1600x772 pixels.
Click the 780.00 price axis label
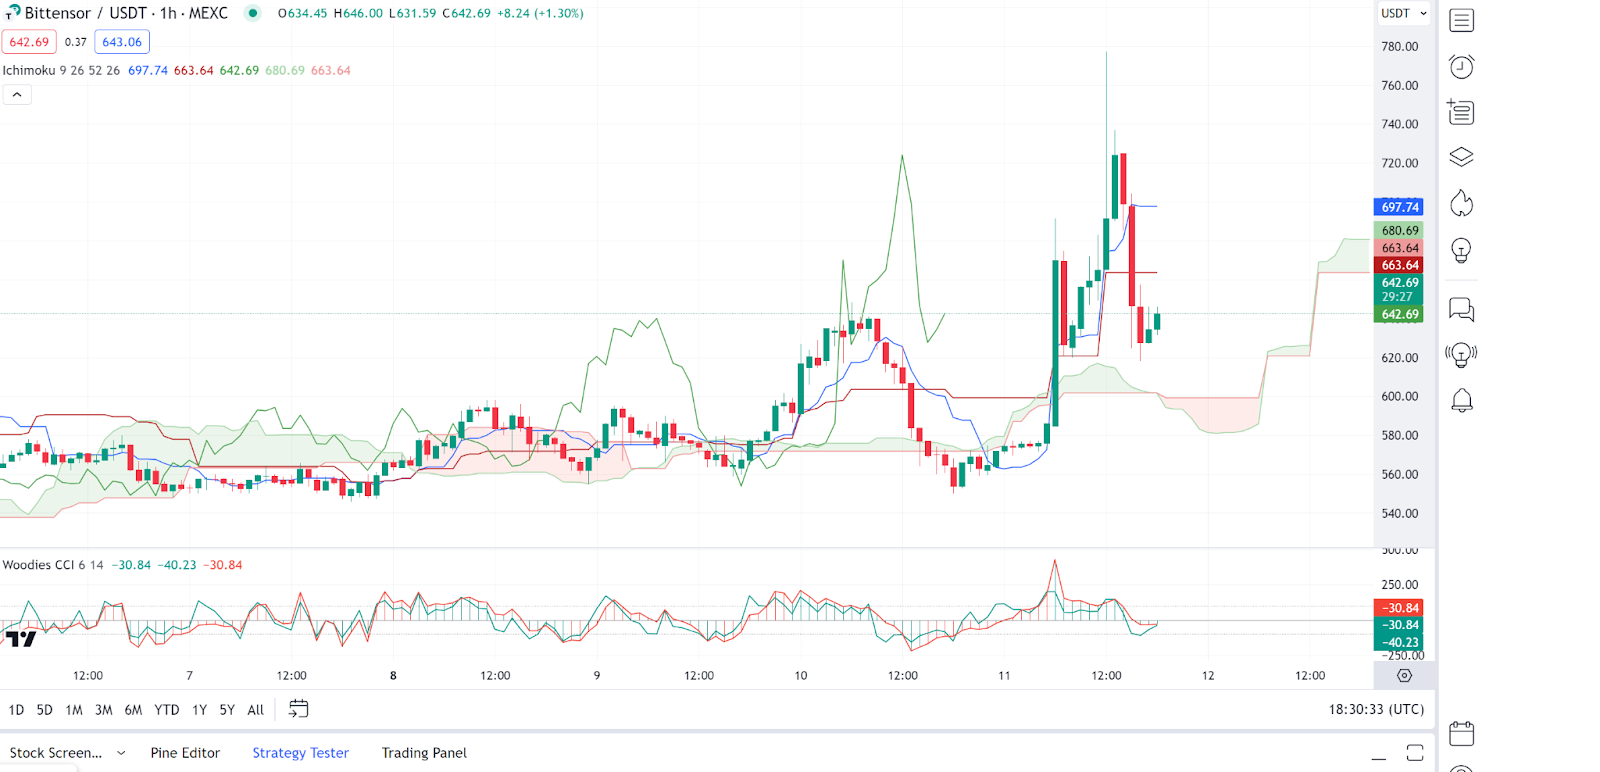(x=1399, y=47)
